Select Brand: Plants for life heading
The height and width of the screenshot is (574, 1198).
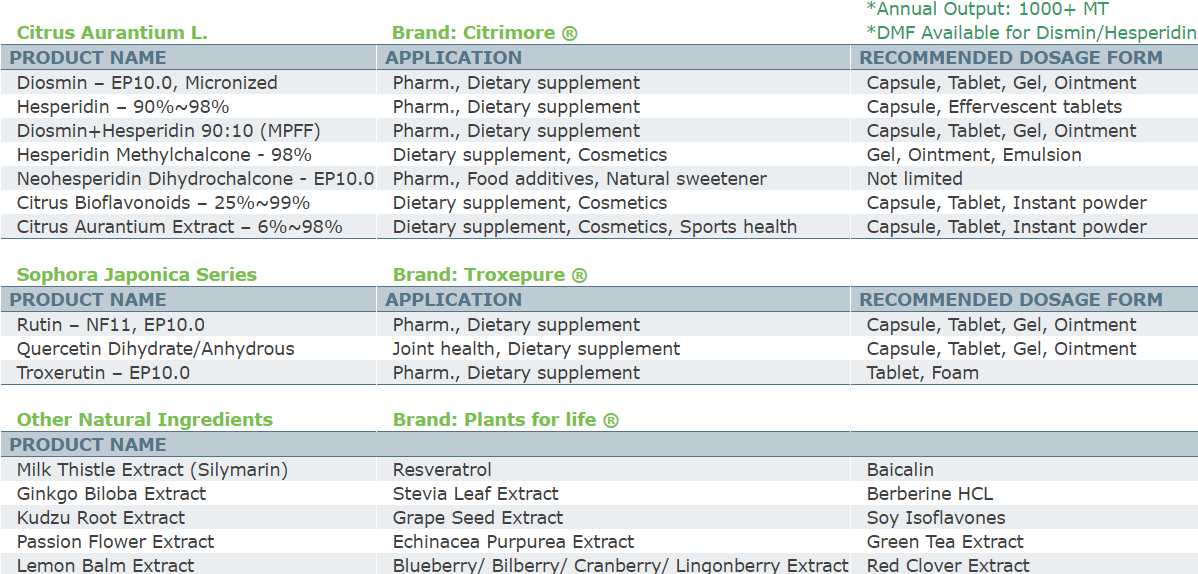(x=506, y=420)
